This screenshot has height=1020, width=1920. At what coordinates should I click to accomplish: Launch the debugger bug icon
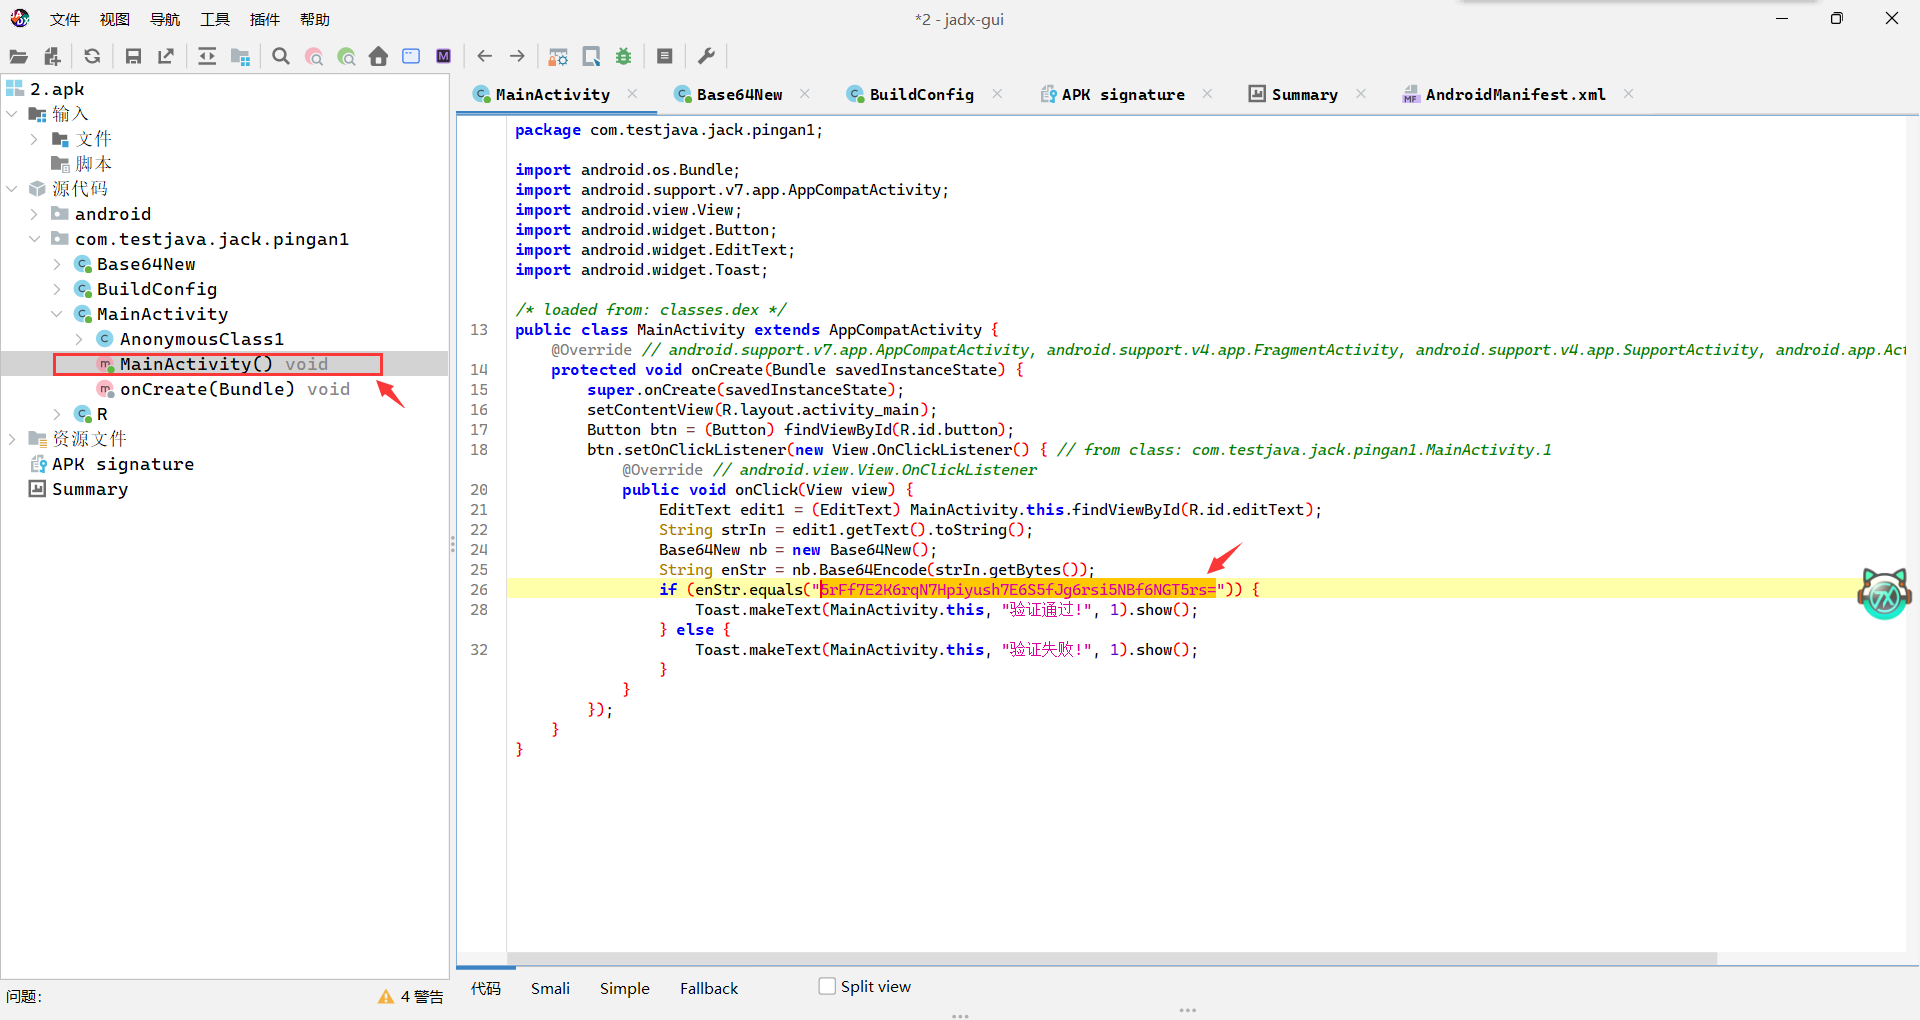tap(624, 57)
